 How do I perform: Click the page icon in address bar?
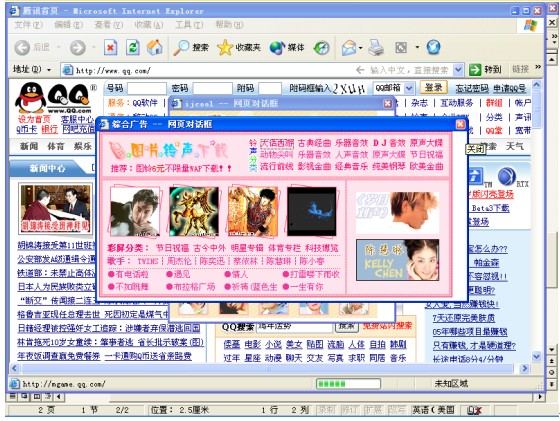(68, 70)
